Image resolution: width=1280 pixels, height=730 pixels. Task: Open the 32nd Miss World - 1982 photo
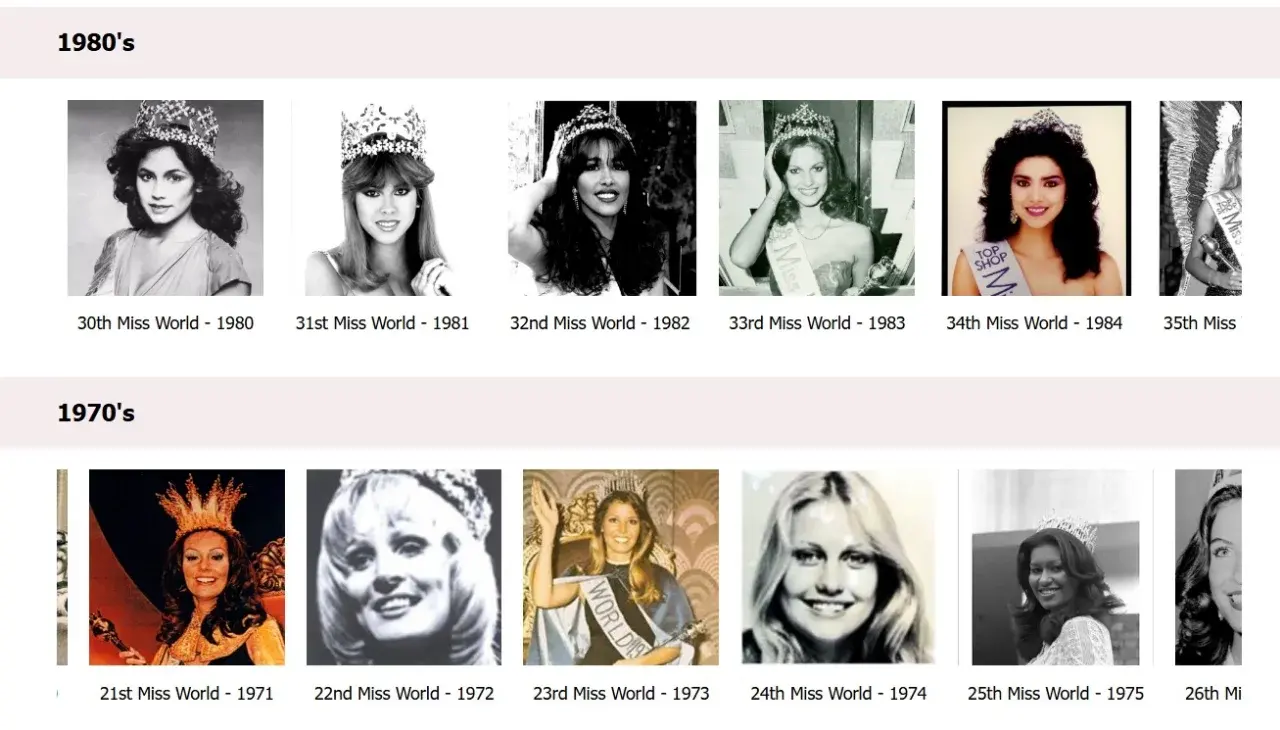pyautogui.click(x=602, y=198)
